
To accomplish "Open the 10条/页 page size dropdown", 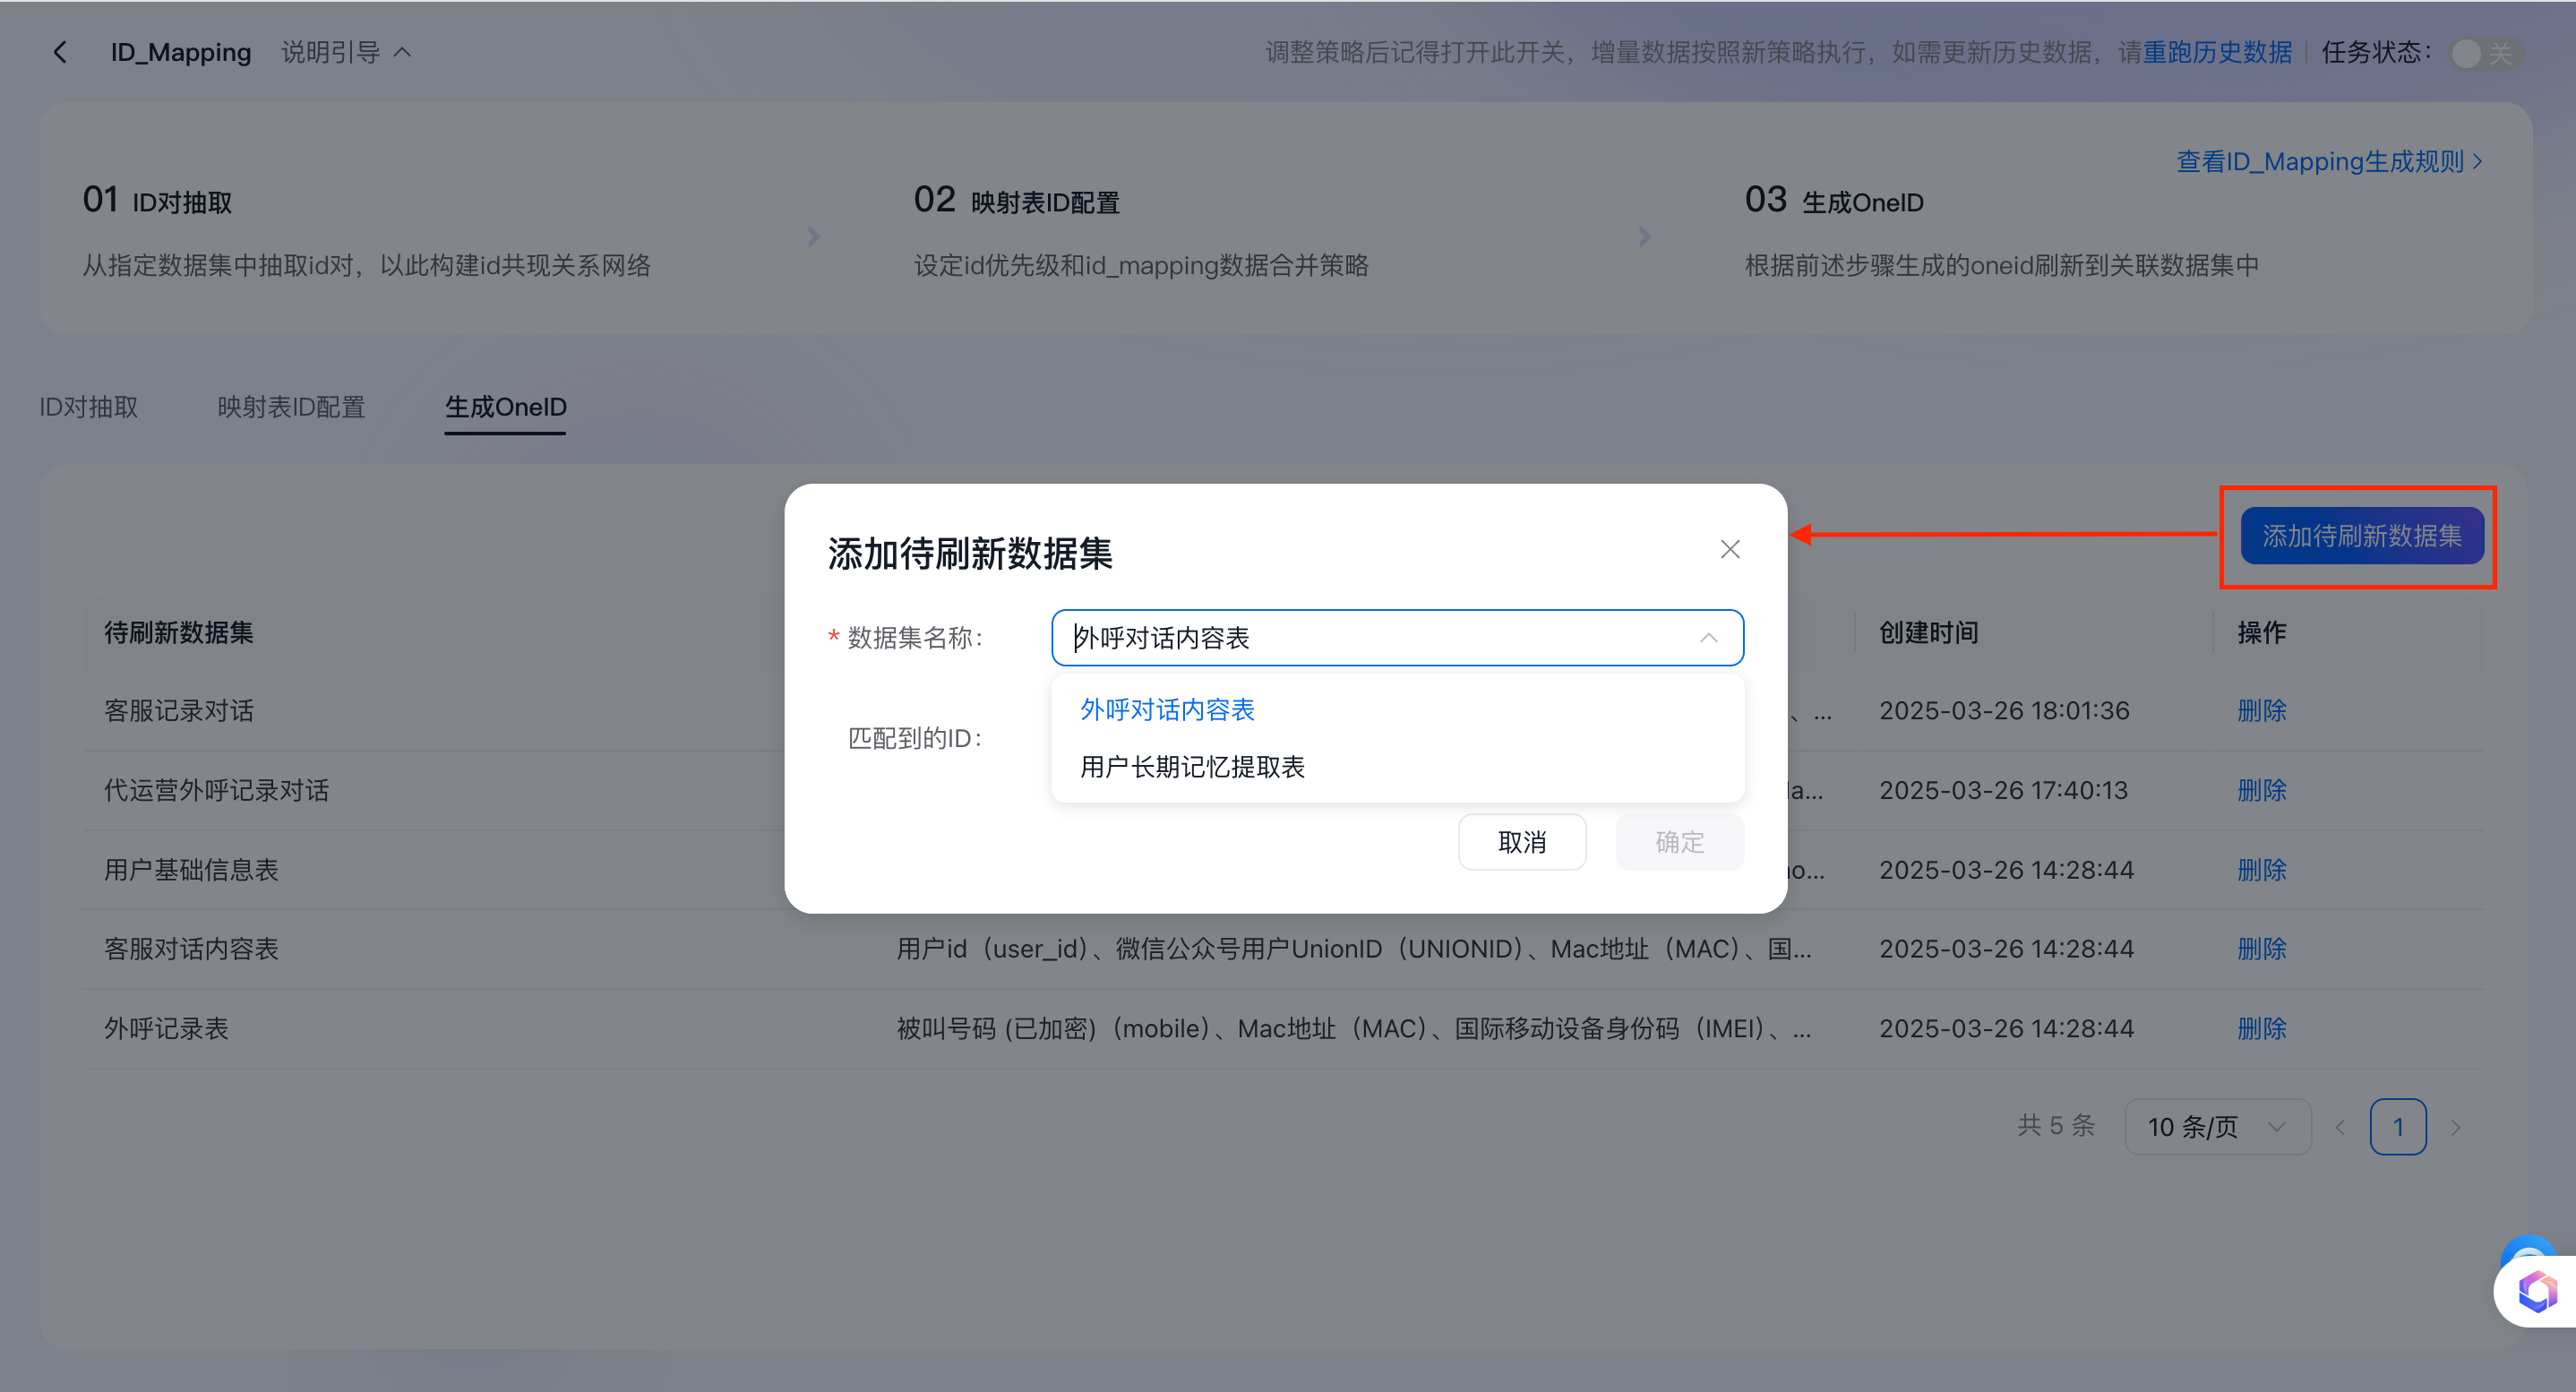I will click(x=2216, y=1126).
